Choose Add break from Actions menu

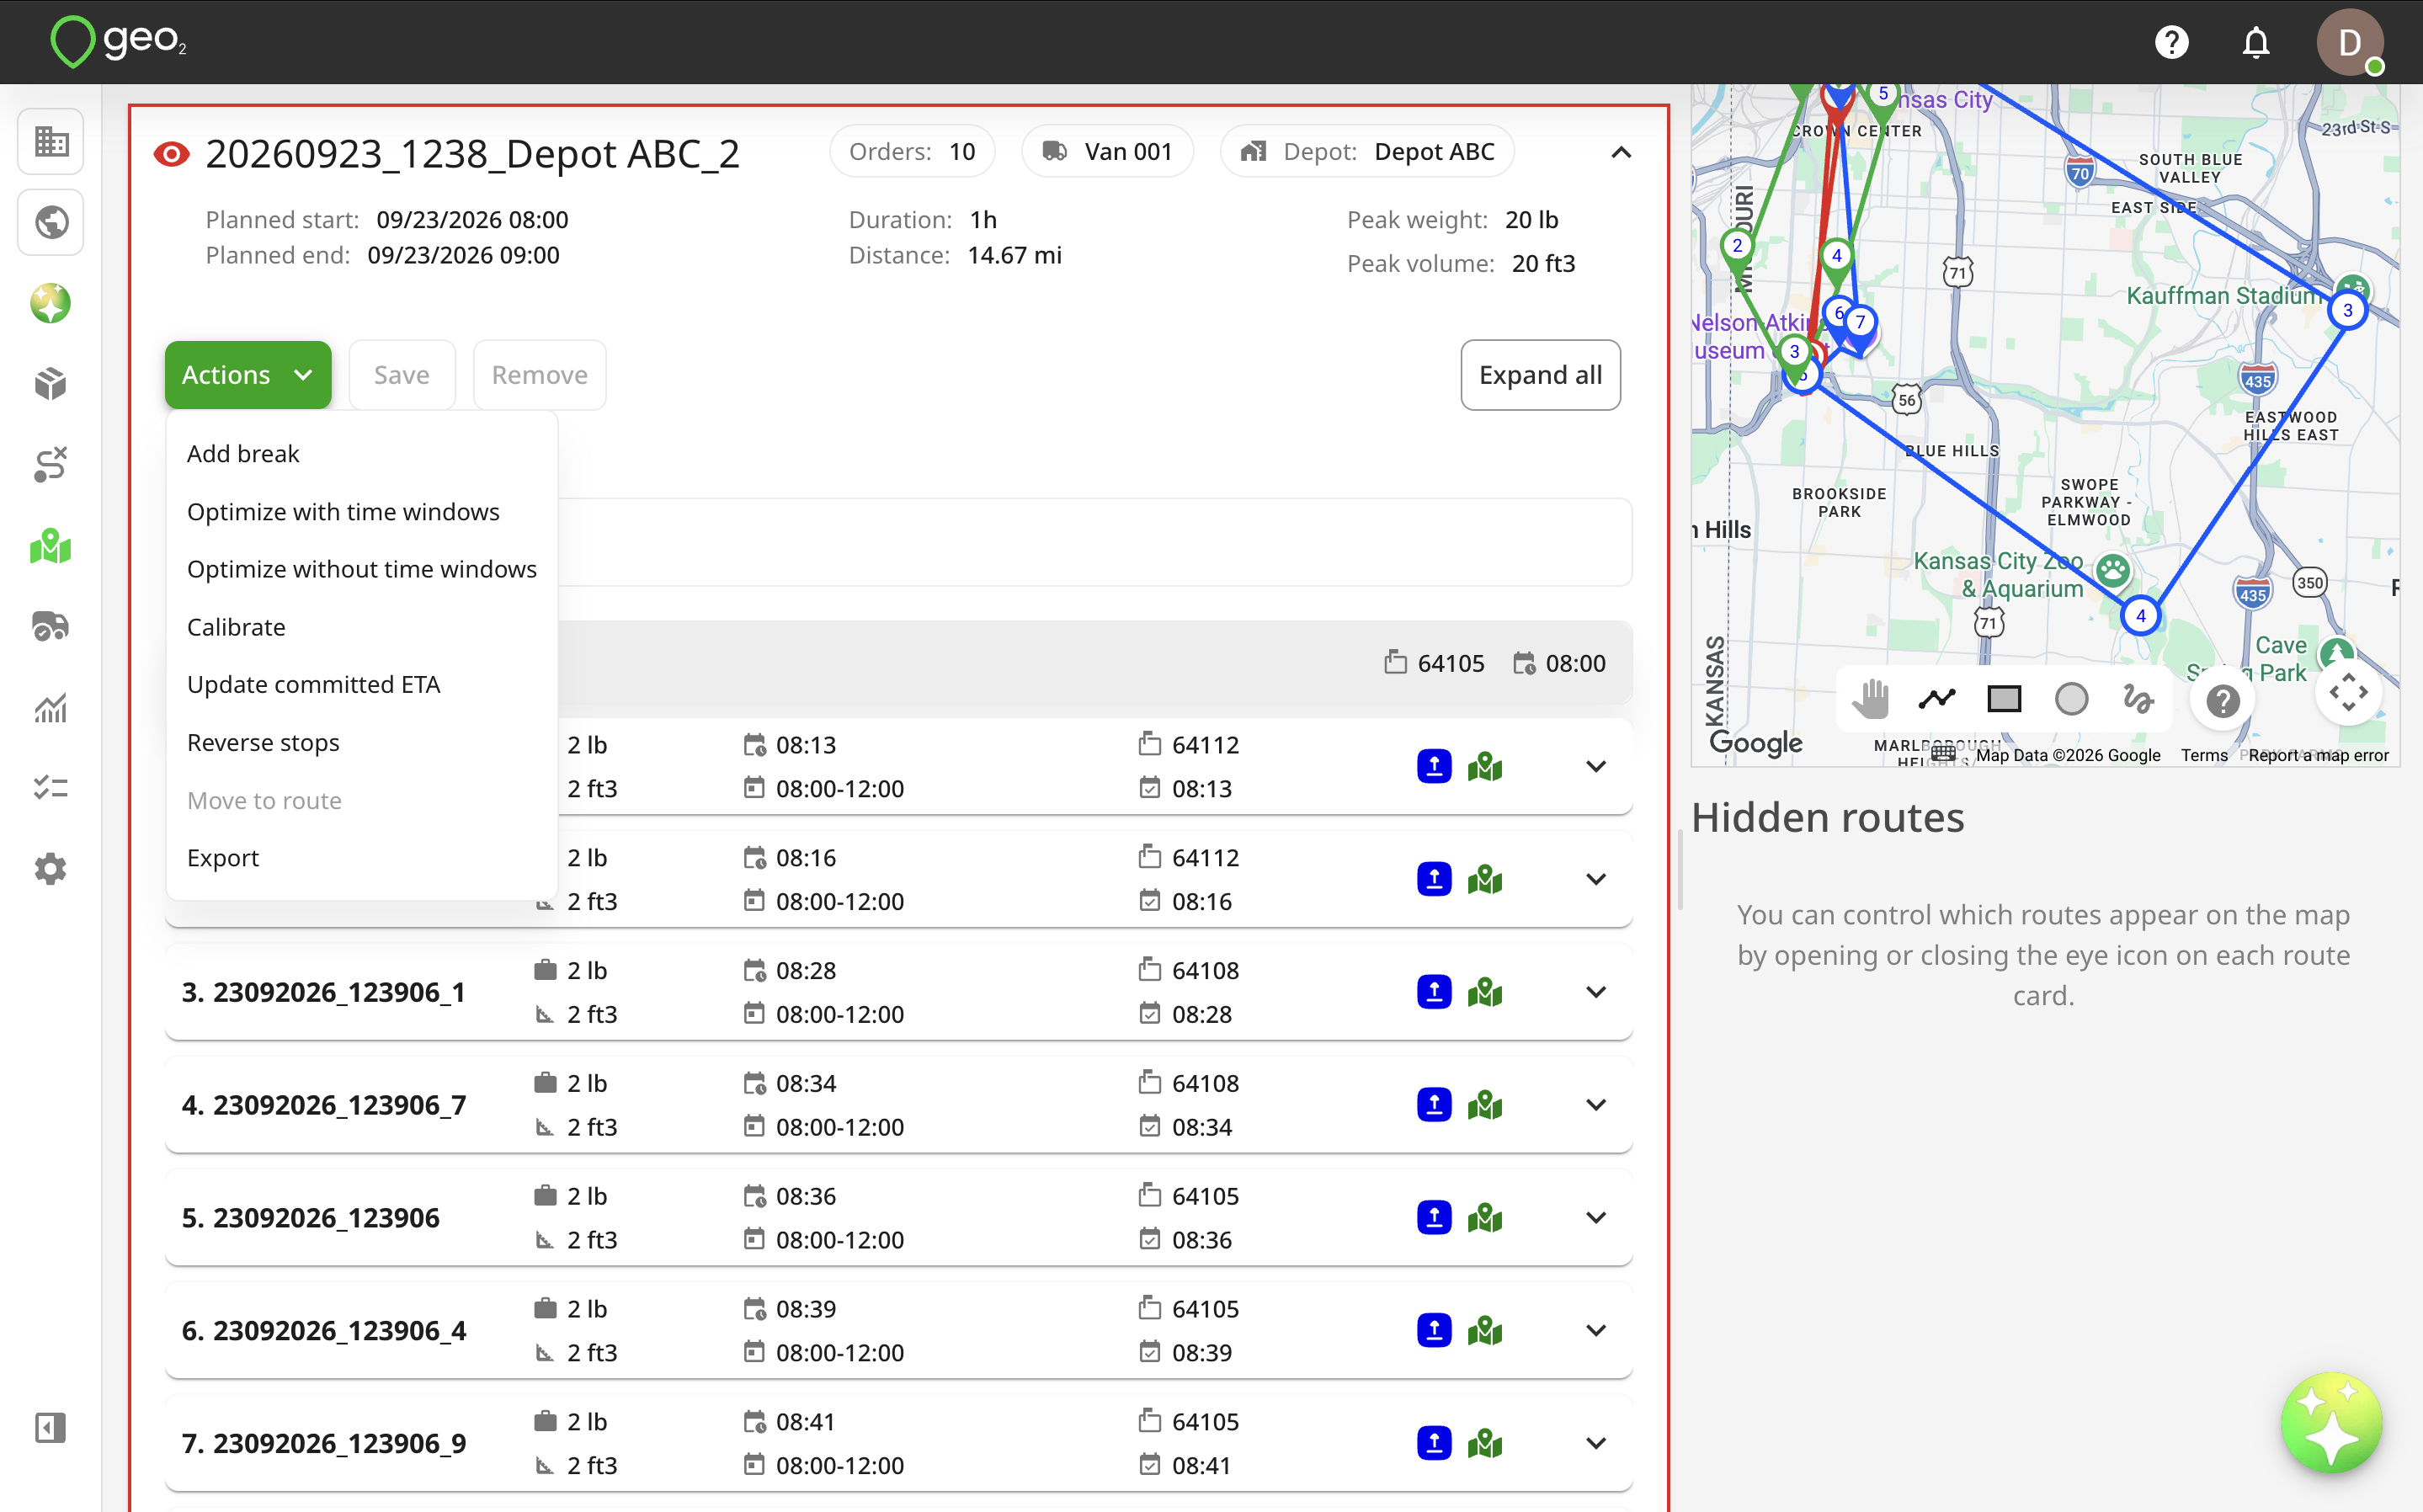(x=362, y=454)
